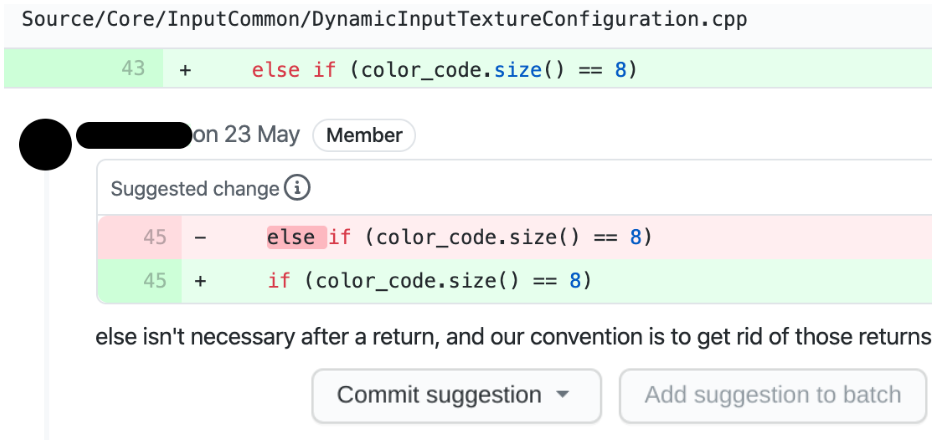This screenshot has height=440, width=940.
Task: Click the added code "if (color_code.size() == 8)"
Action: [430, 281]
